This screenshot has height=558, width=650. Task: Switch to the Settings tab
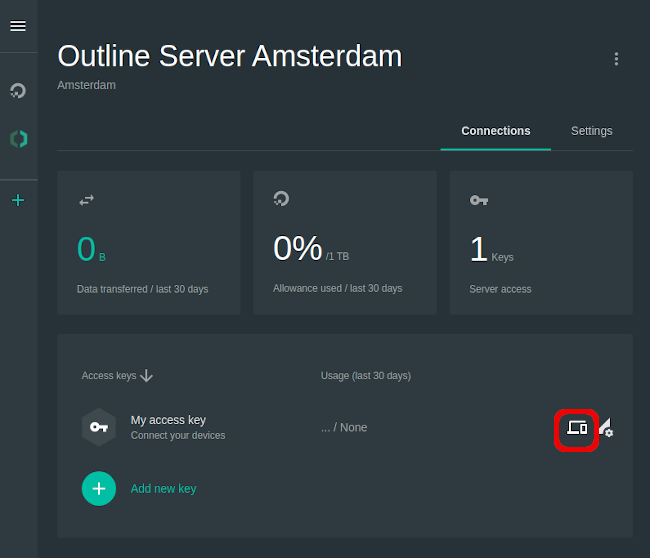tap(591, 131)
